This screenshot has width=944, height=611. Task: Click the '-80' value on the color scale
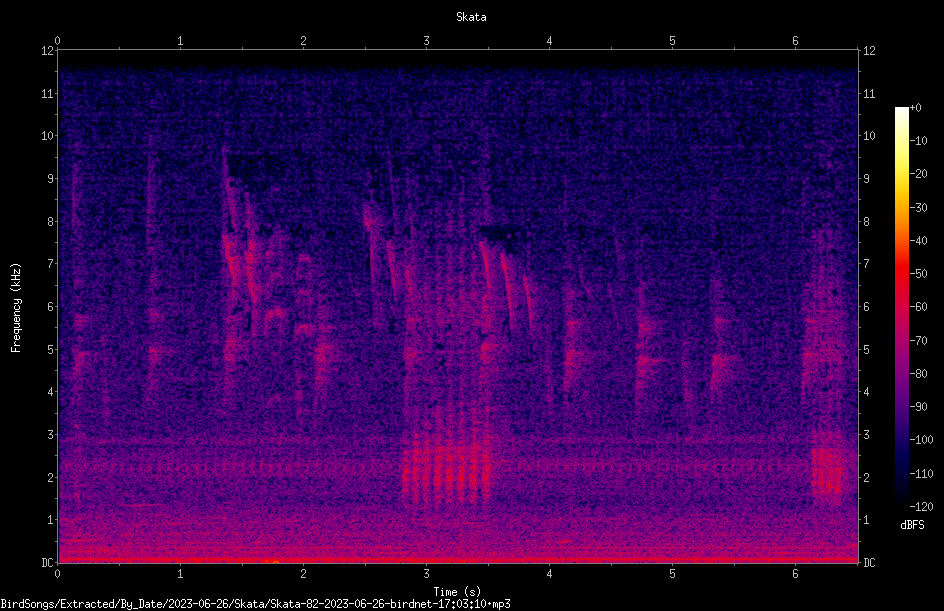tap(919, 374)
